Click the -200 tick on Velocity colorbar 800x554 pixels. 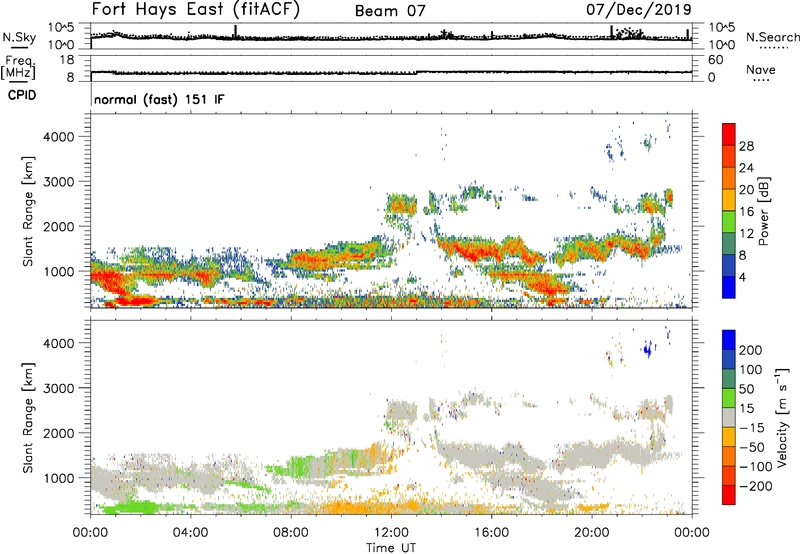tap(756, 486)
